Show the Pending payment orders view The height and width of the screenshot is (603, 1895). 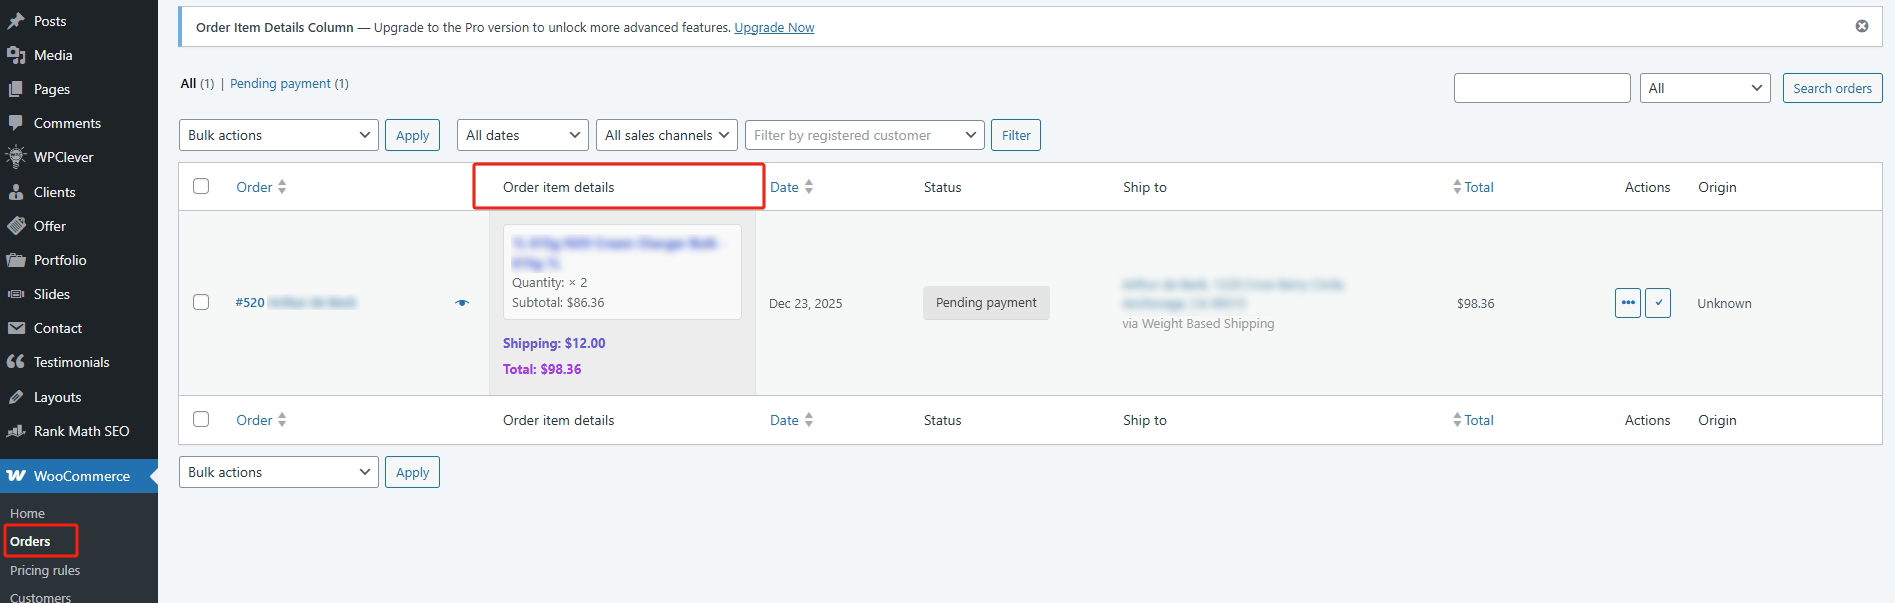tap(280, 84)
